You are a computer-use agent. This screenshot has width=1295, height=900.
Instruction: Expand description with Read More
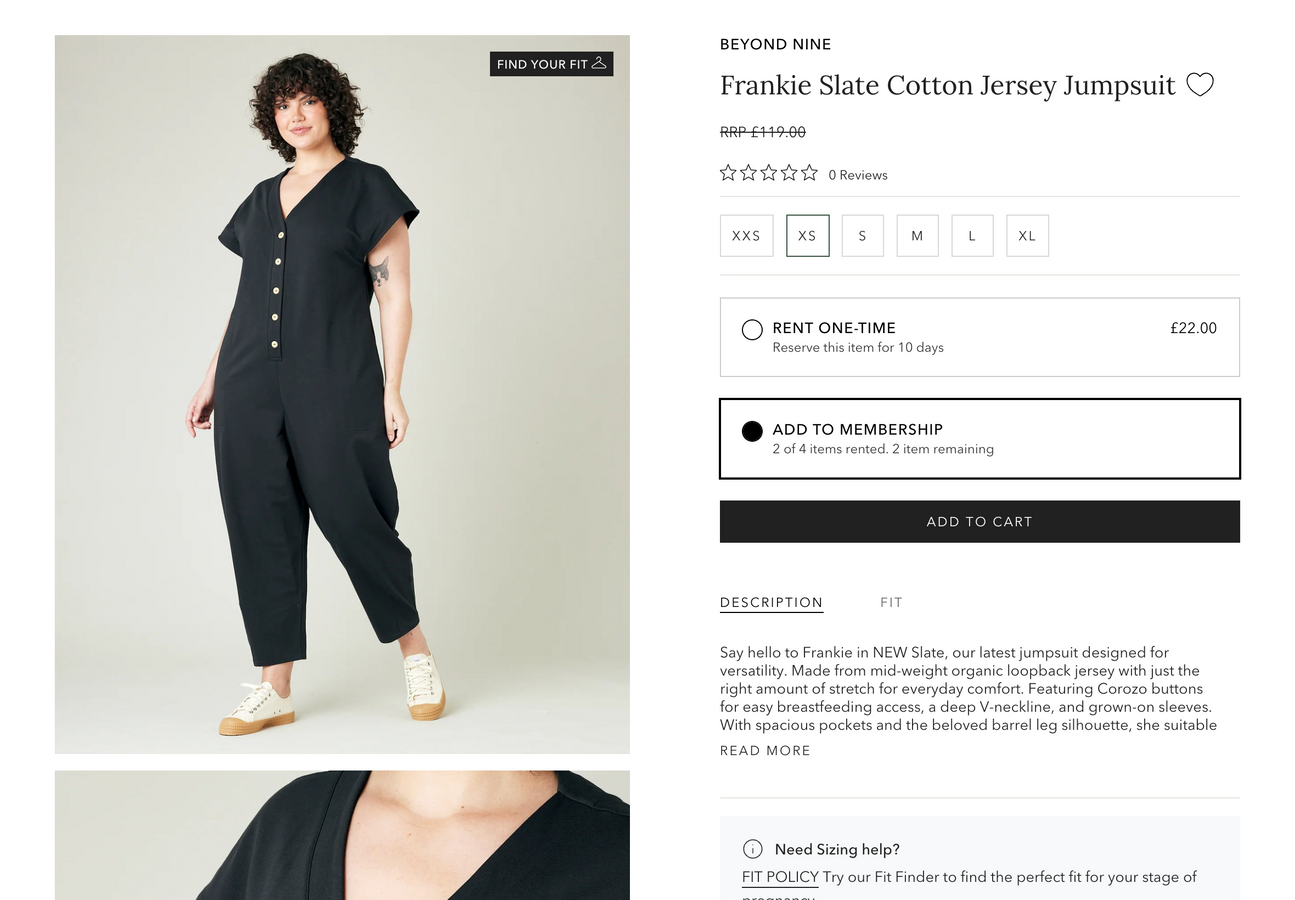click(765, 751)
